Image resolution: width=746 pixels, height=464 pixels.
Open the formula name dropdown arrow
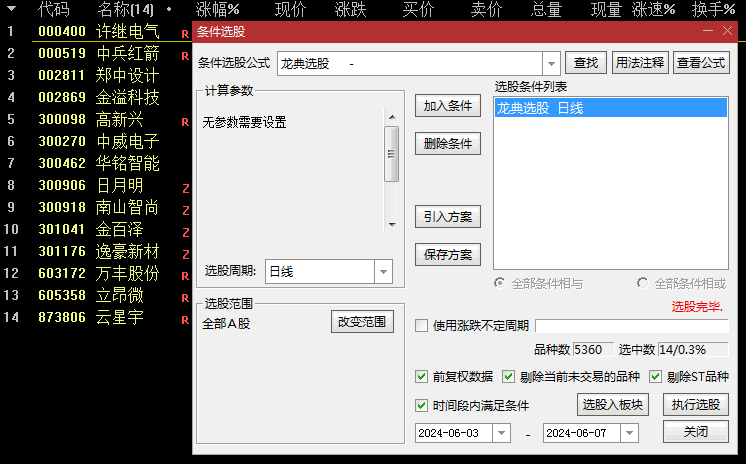(551, 63)
